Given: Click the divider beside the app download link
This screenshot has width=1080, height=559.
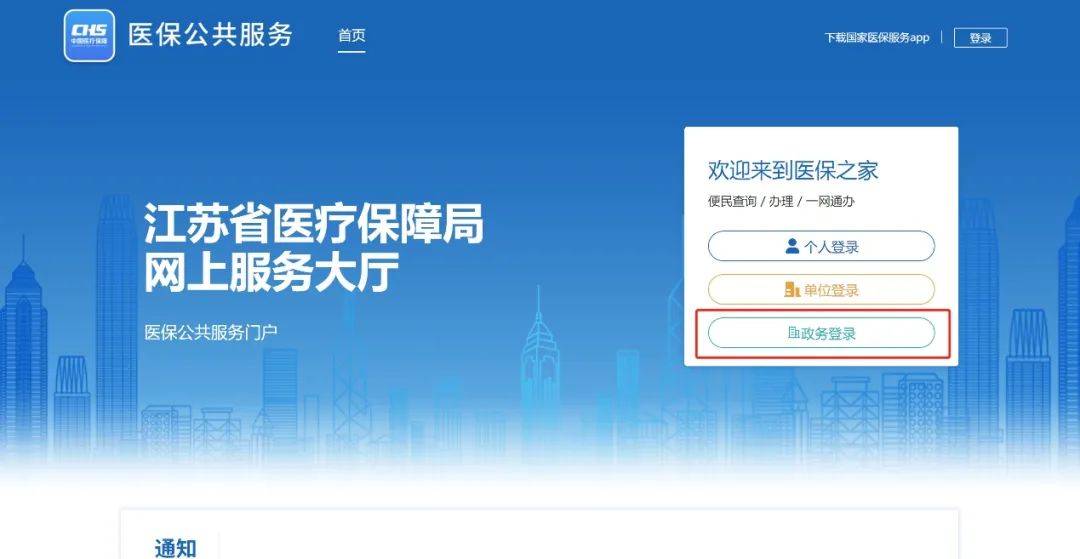Looking at the screenshot, I should (942, 38).
